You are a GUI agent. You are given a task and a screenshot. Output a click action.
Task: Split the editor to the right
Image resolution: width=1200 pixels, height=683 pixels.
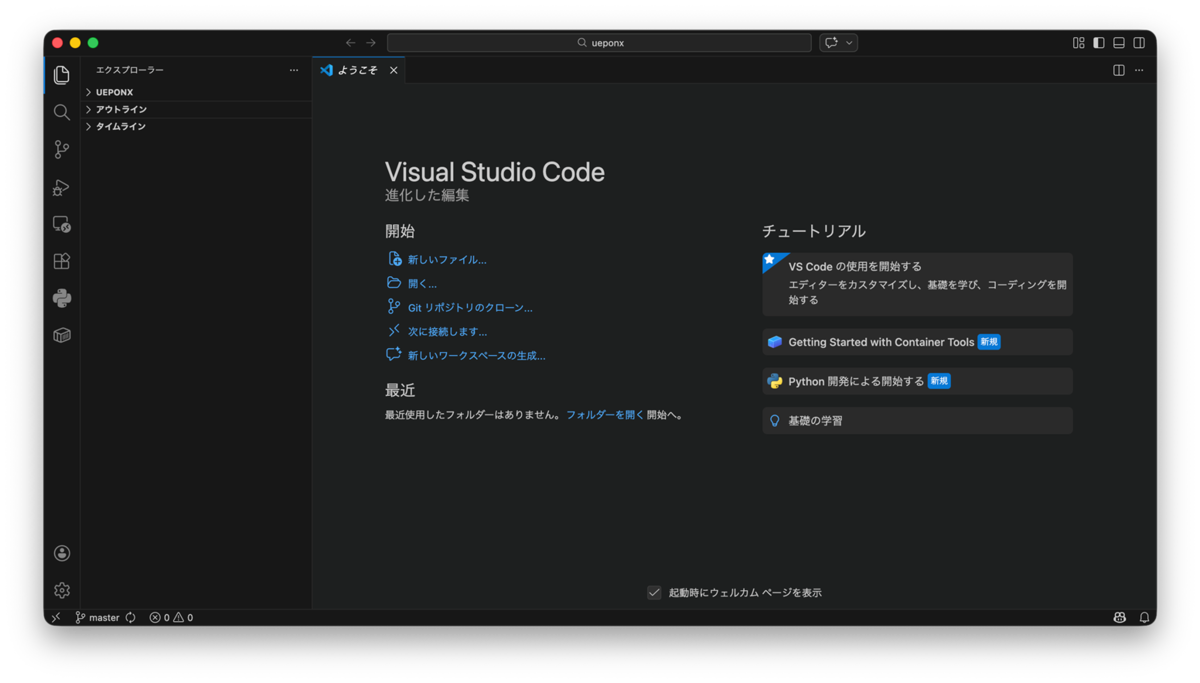1119,70
